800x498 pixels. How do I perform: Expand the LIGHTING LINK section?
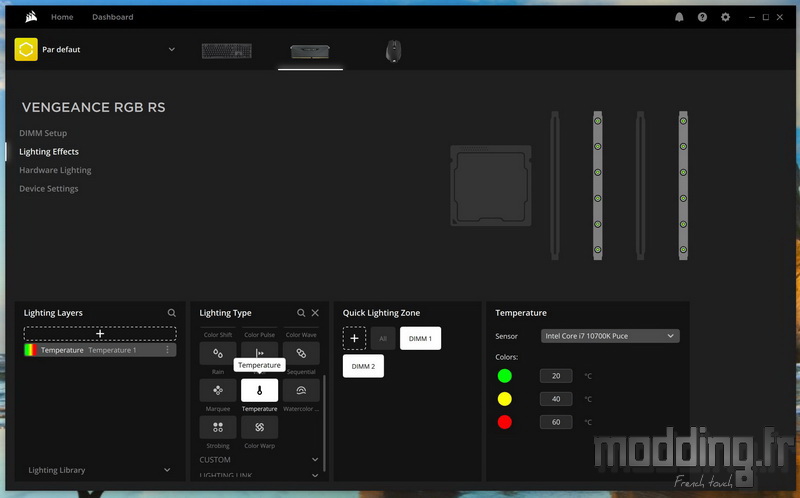coord(315,475)
